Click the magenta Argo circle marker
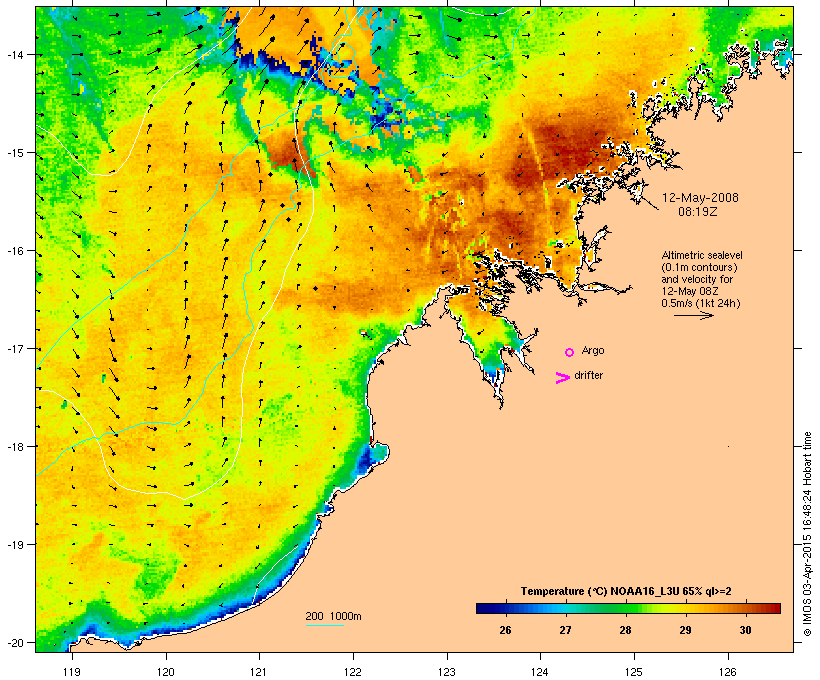Screen dimensions: 820x680 (x=570, y=352)
